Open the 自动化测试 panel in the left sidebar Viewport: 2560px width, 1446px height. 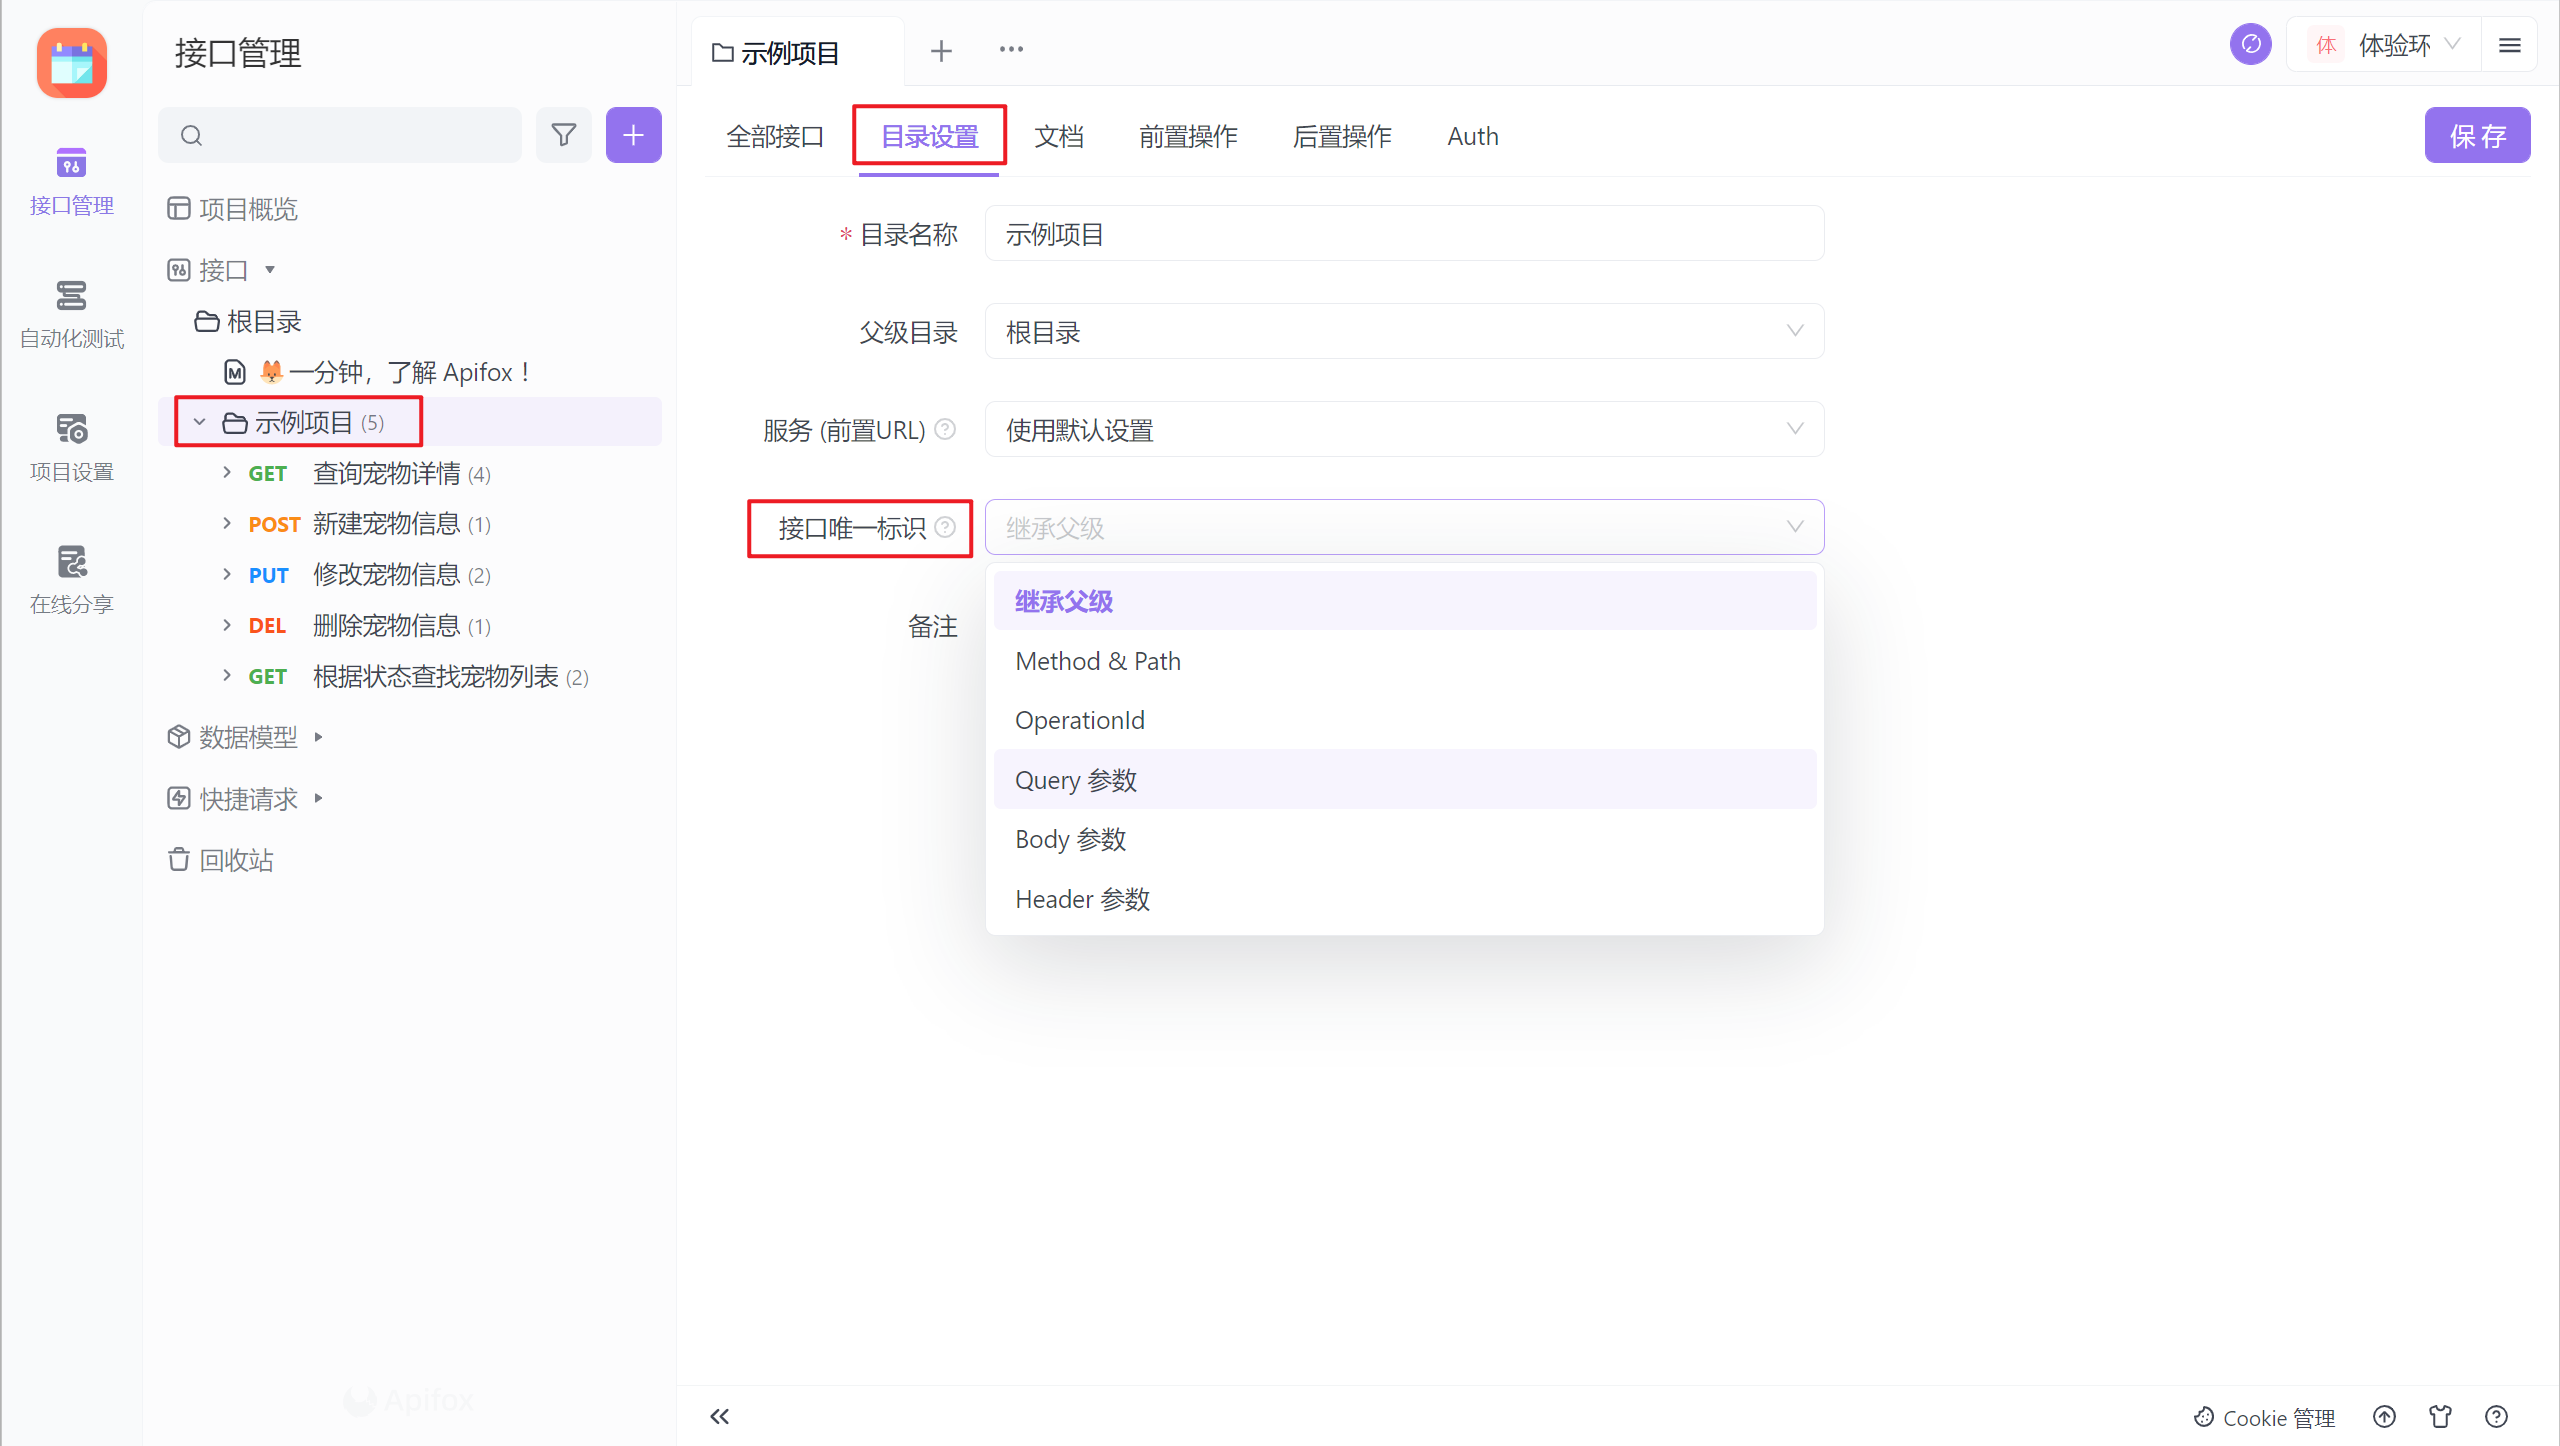click(70, 313)
